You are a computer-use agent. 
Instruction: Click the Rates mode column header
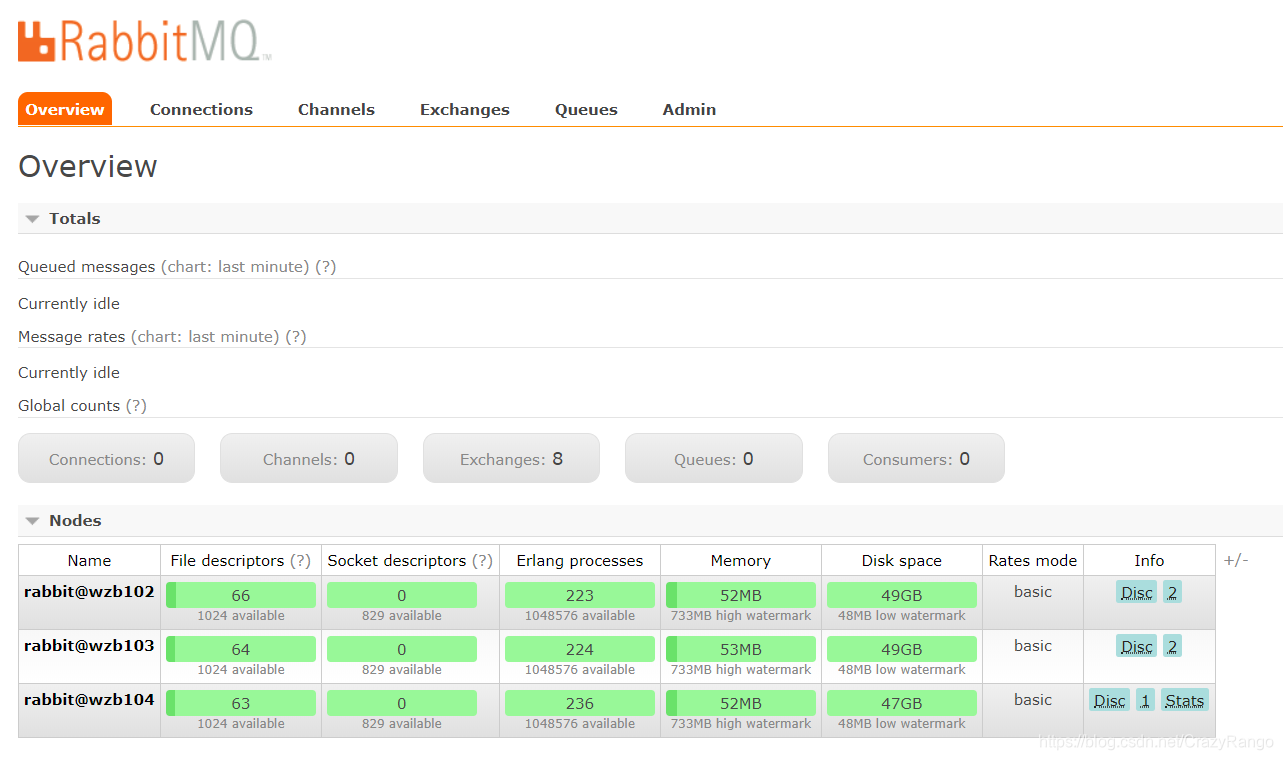(x=1033, y=561)
